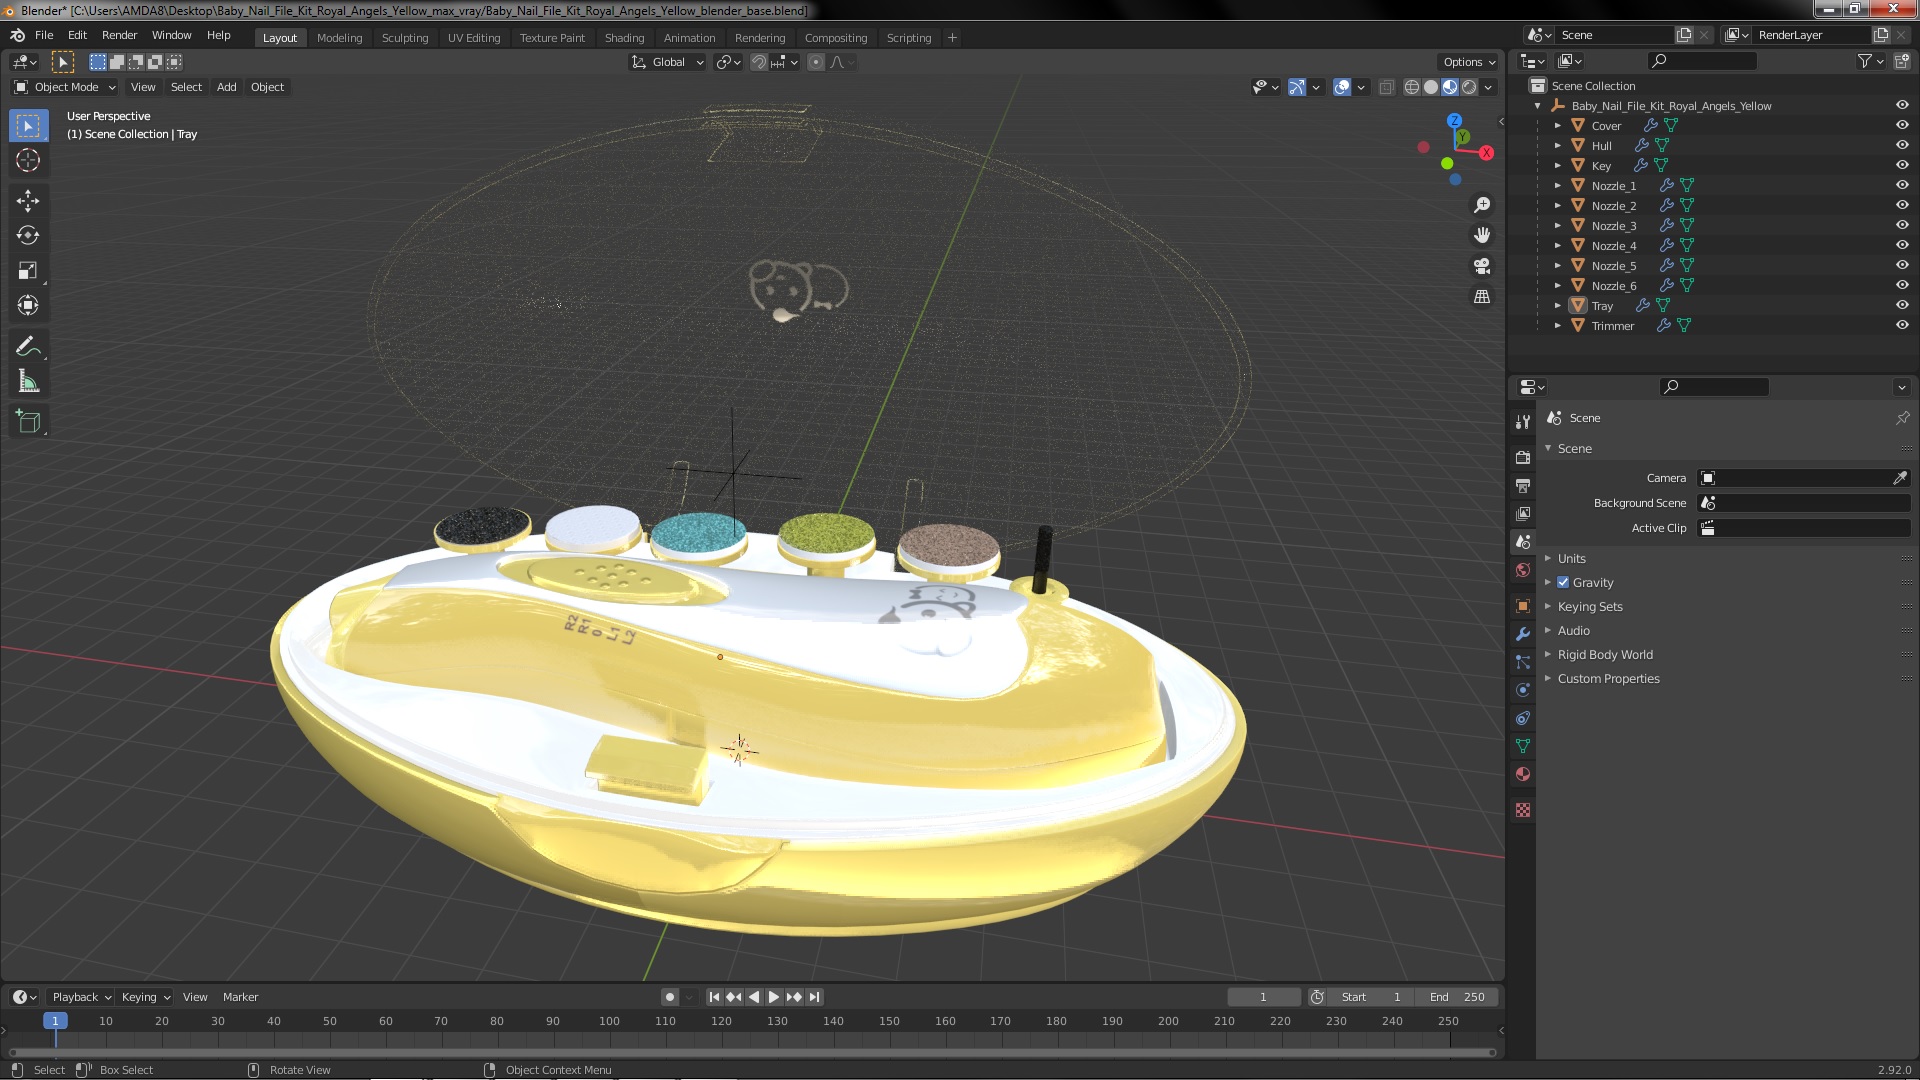Click the current frame number field

1263,997
